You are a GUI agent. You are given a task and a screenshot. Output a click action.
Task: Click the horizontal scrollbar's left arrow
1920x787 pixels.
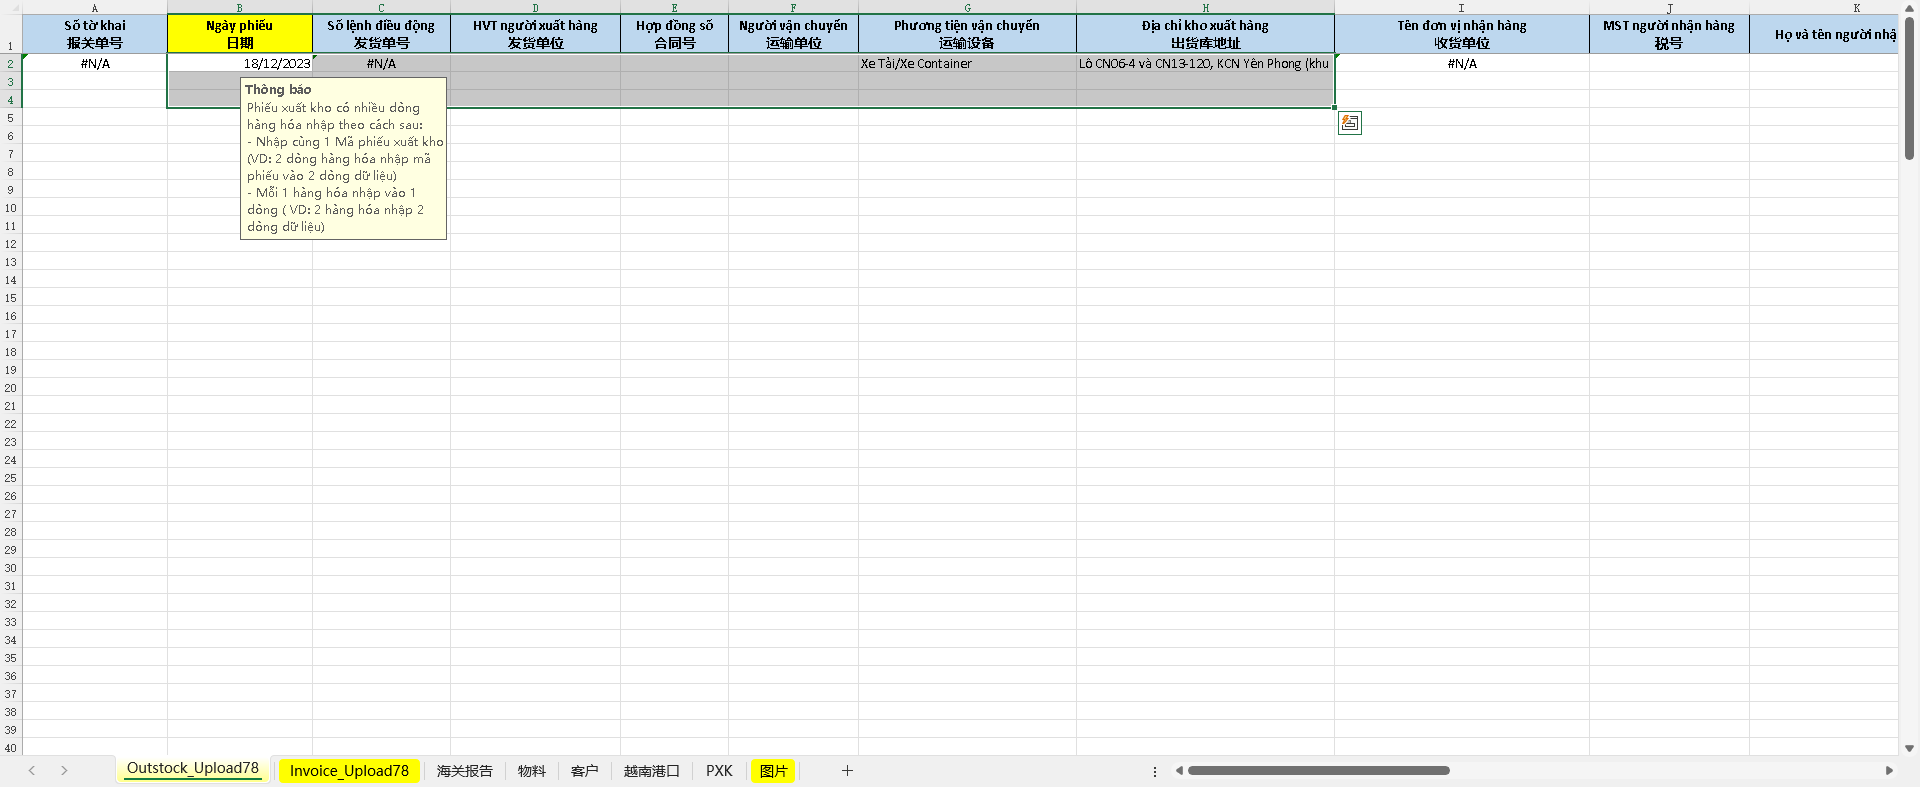[x=1179, y=771]
